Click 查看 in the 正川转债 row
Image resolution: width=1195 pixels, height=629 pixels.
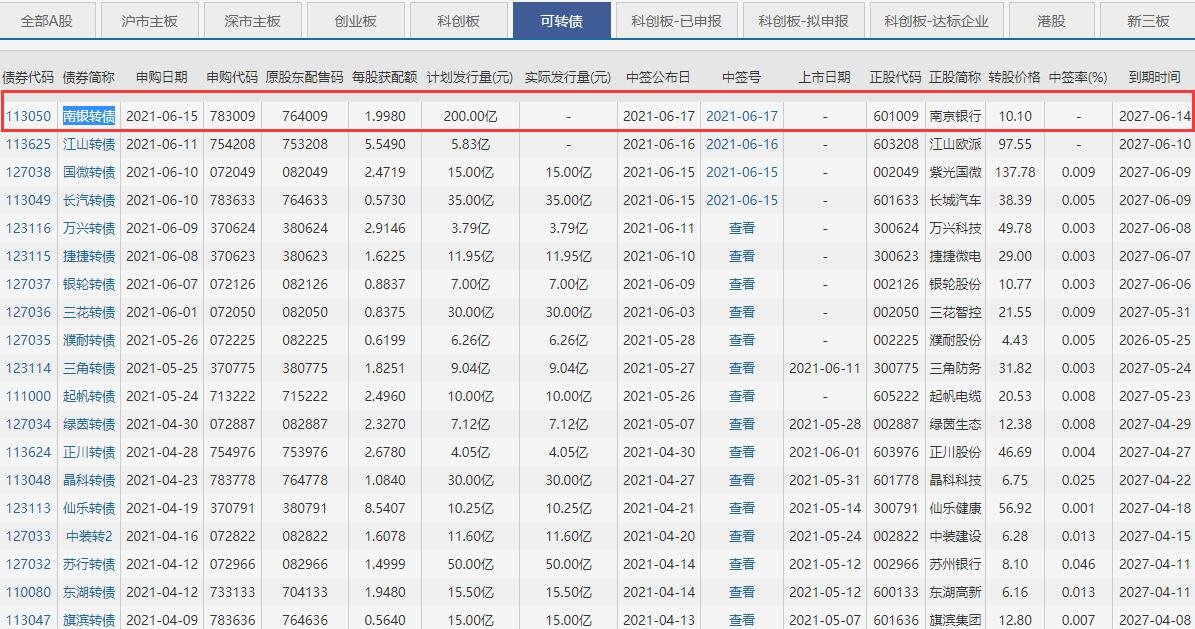[742, 452]
